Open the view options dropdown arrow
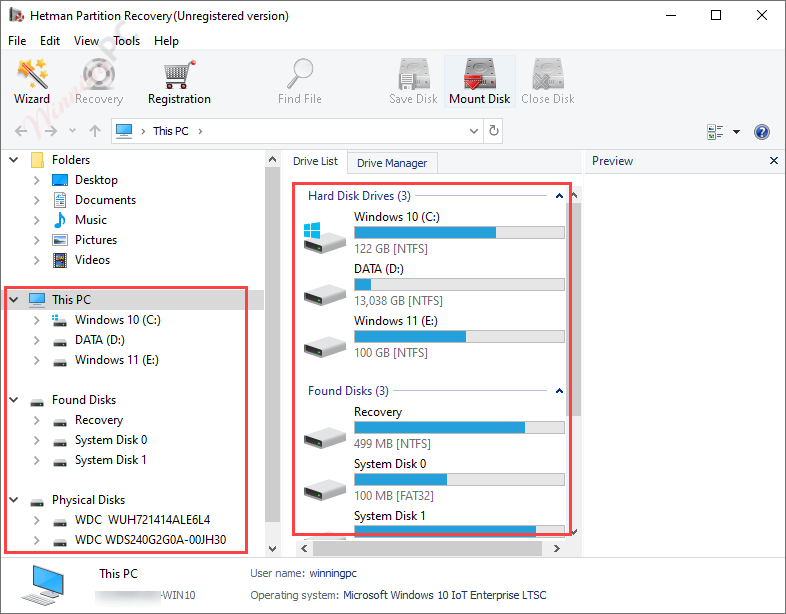786x614 pixels. click(x=736, y=132)
